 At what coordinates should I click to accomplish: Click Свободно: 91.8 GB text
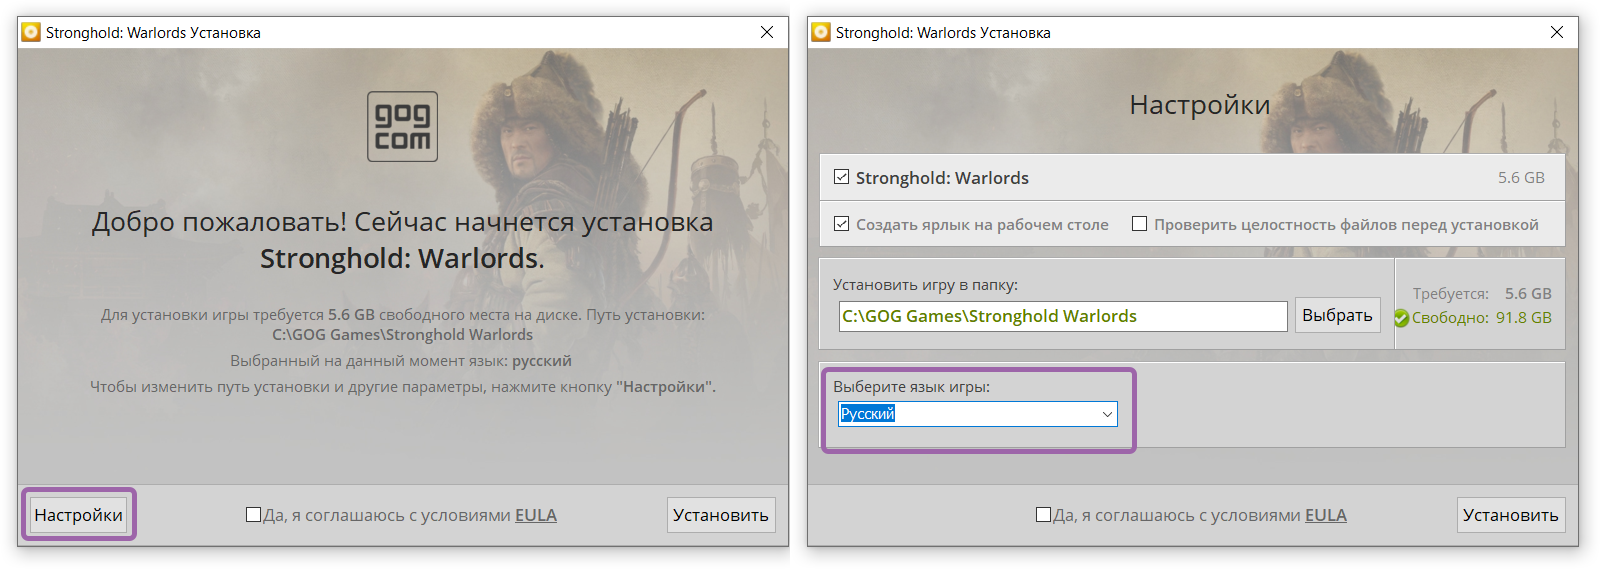coord(1481,318)
